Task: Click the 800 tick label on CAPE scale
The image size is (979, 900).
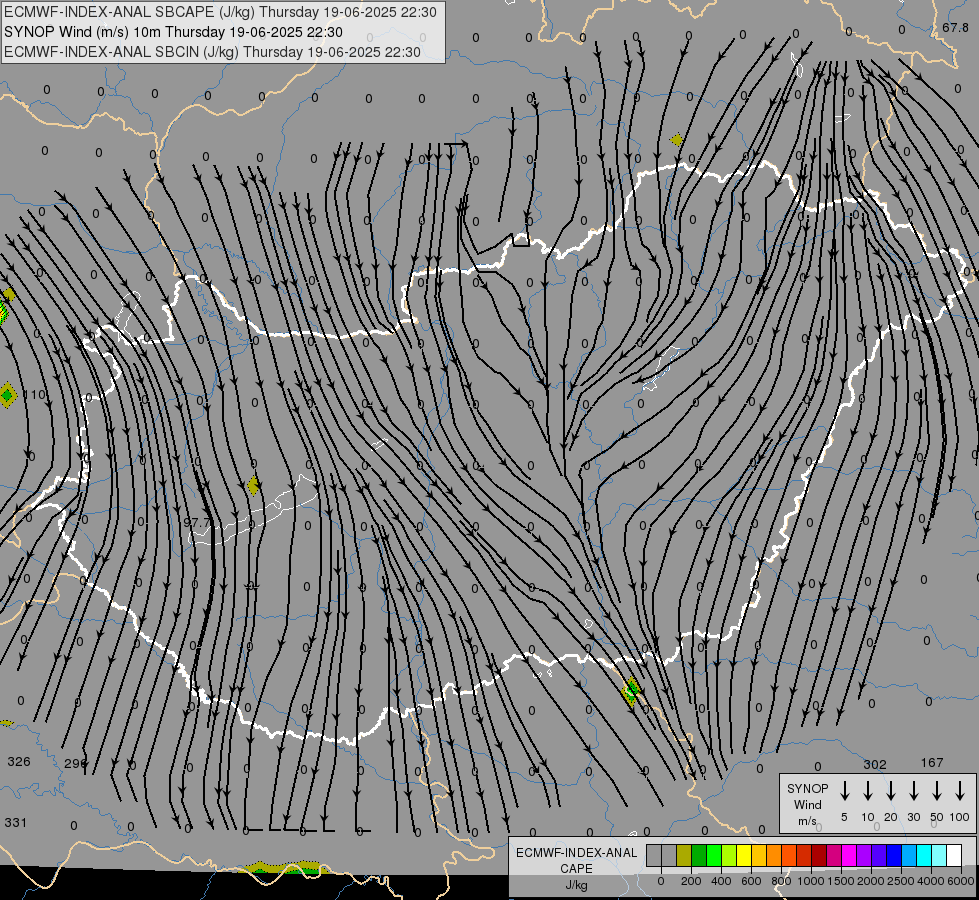Action: pos(781,881)
